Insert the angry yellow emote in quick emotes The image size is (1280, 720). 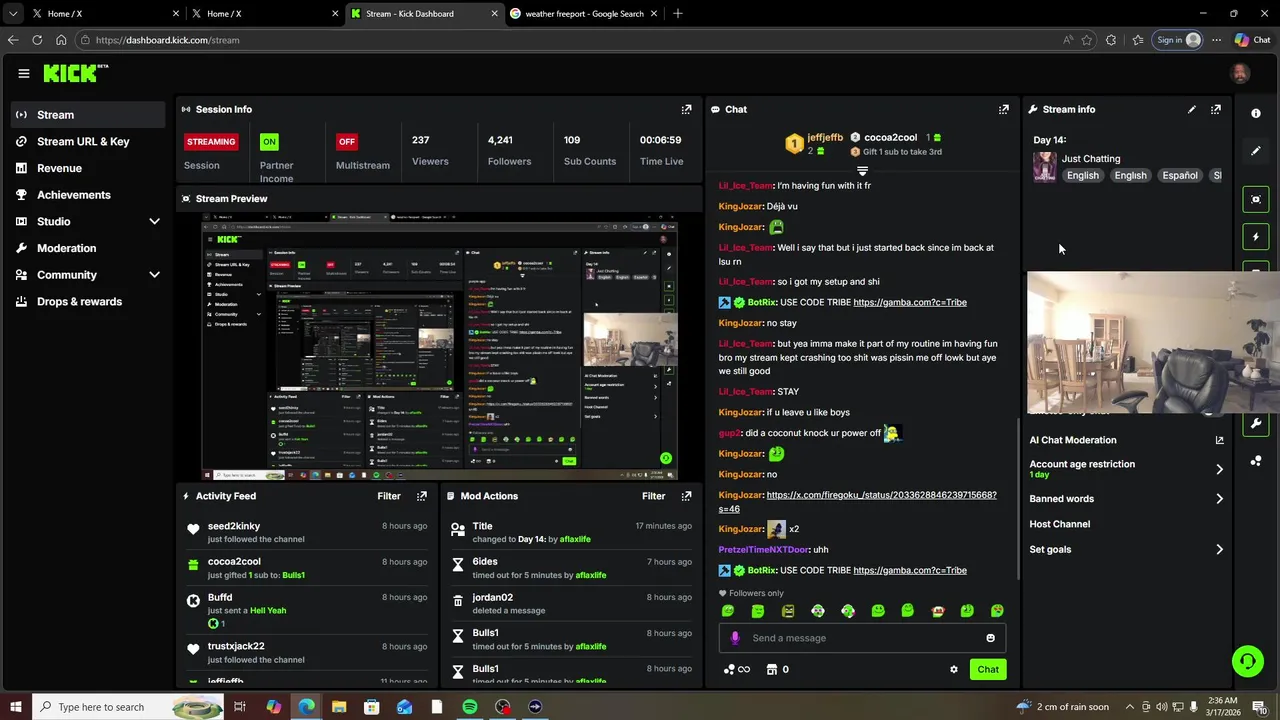[788, 611]
